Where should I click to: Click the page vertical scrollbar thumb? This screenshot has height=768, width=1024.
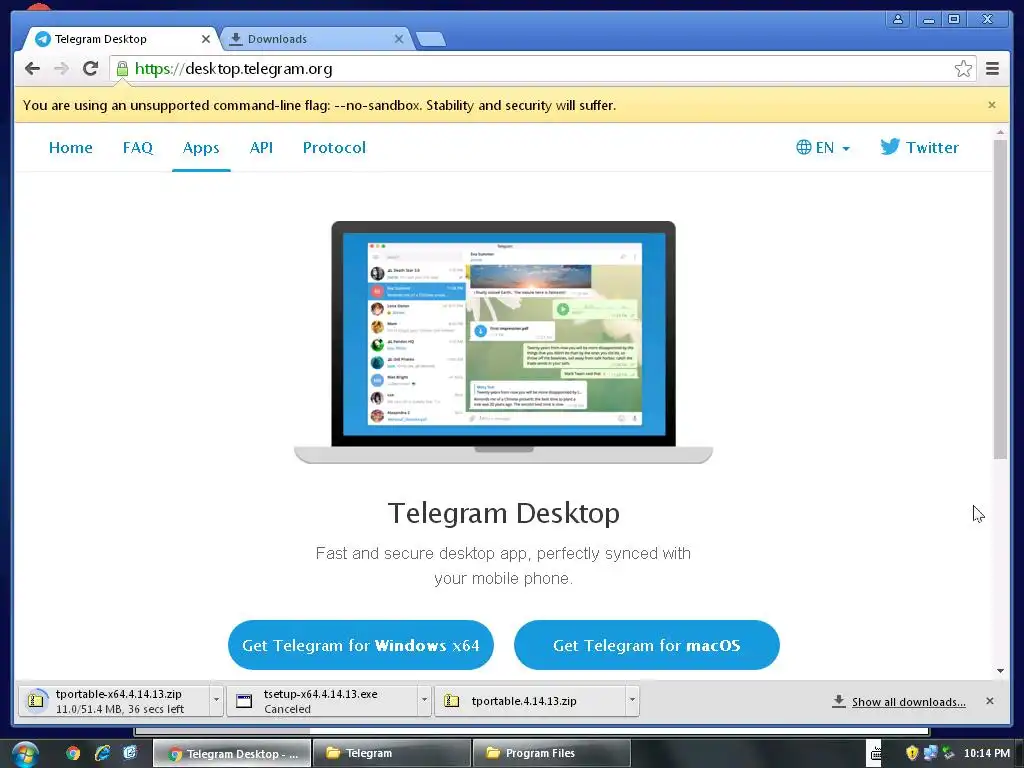(x=1000, y=299)
